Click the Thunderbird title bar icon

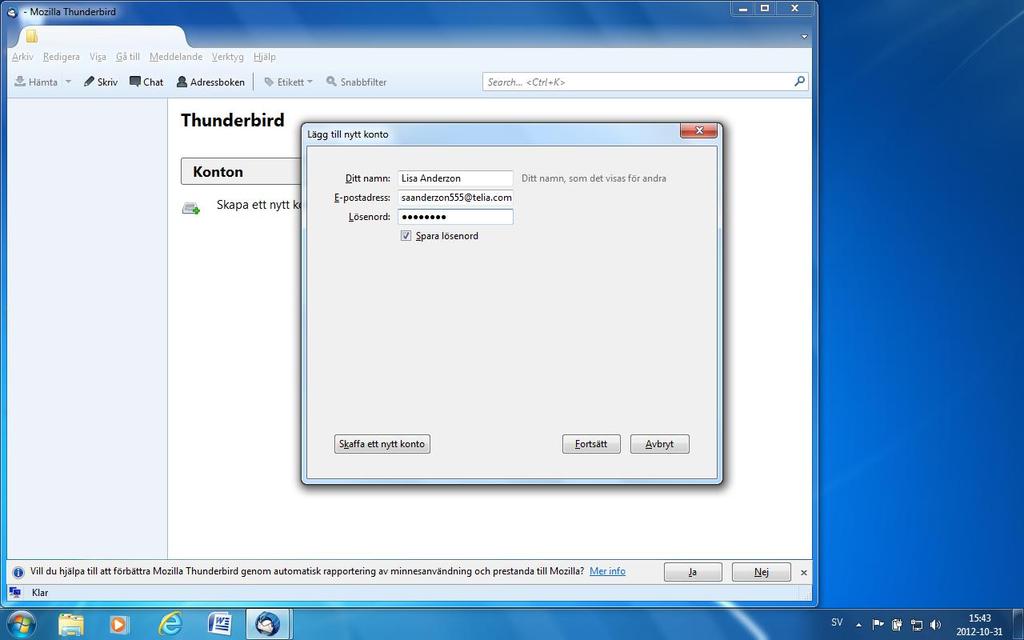point(12,12)
